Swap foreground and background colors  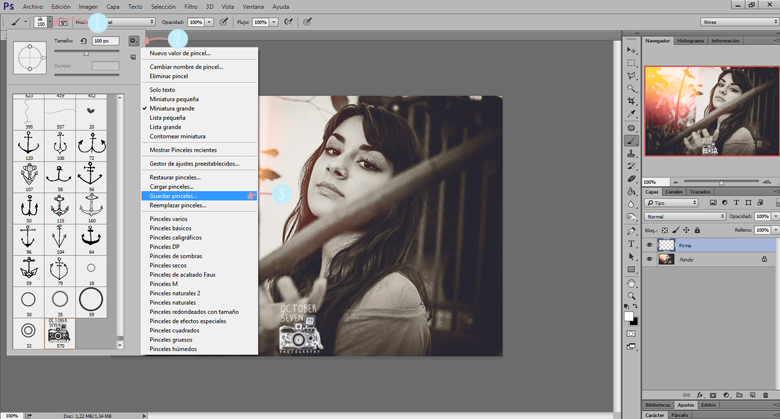tap(635, 307)
